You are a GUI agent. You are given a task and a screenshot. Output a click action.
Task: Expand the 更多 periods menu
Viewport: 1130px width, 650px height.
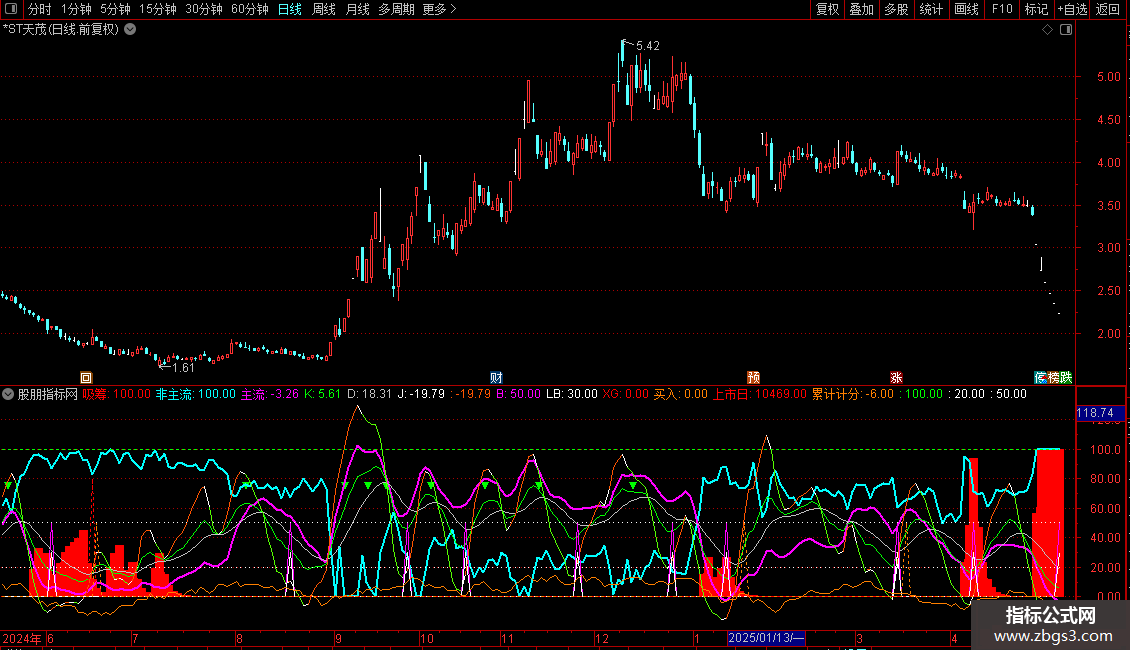click(440, 9)
